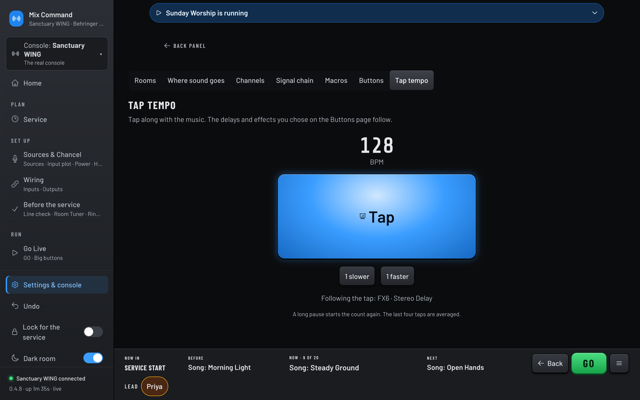This screenshot has width=640, height=400.
Task: Click the Back button in the bottom bar
Action: click(x=550, y=363)
